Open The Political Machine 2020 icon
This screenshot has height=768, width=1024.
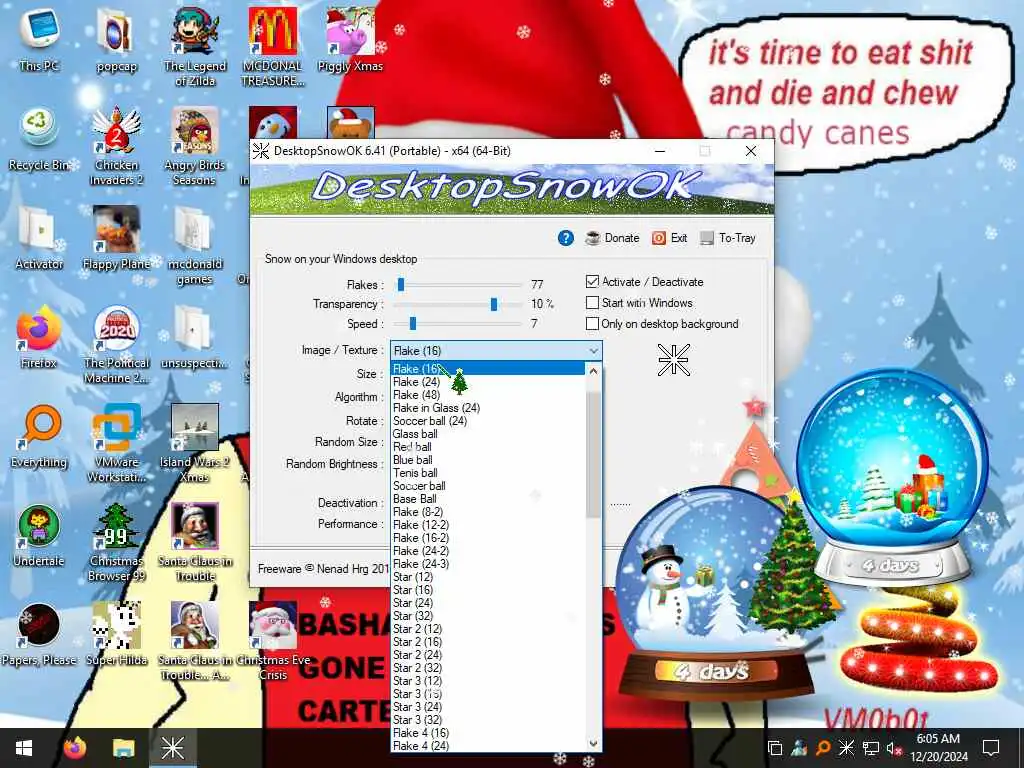pos(116,344)
